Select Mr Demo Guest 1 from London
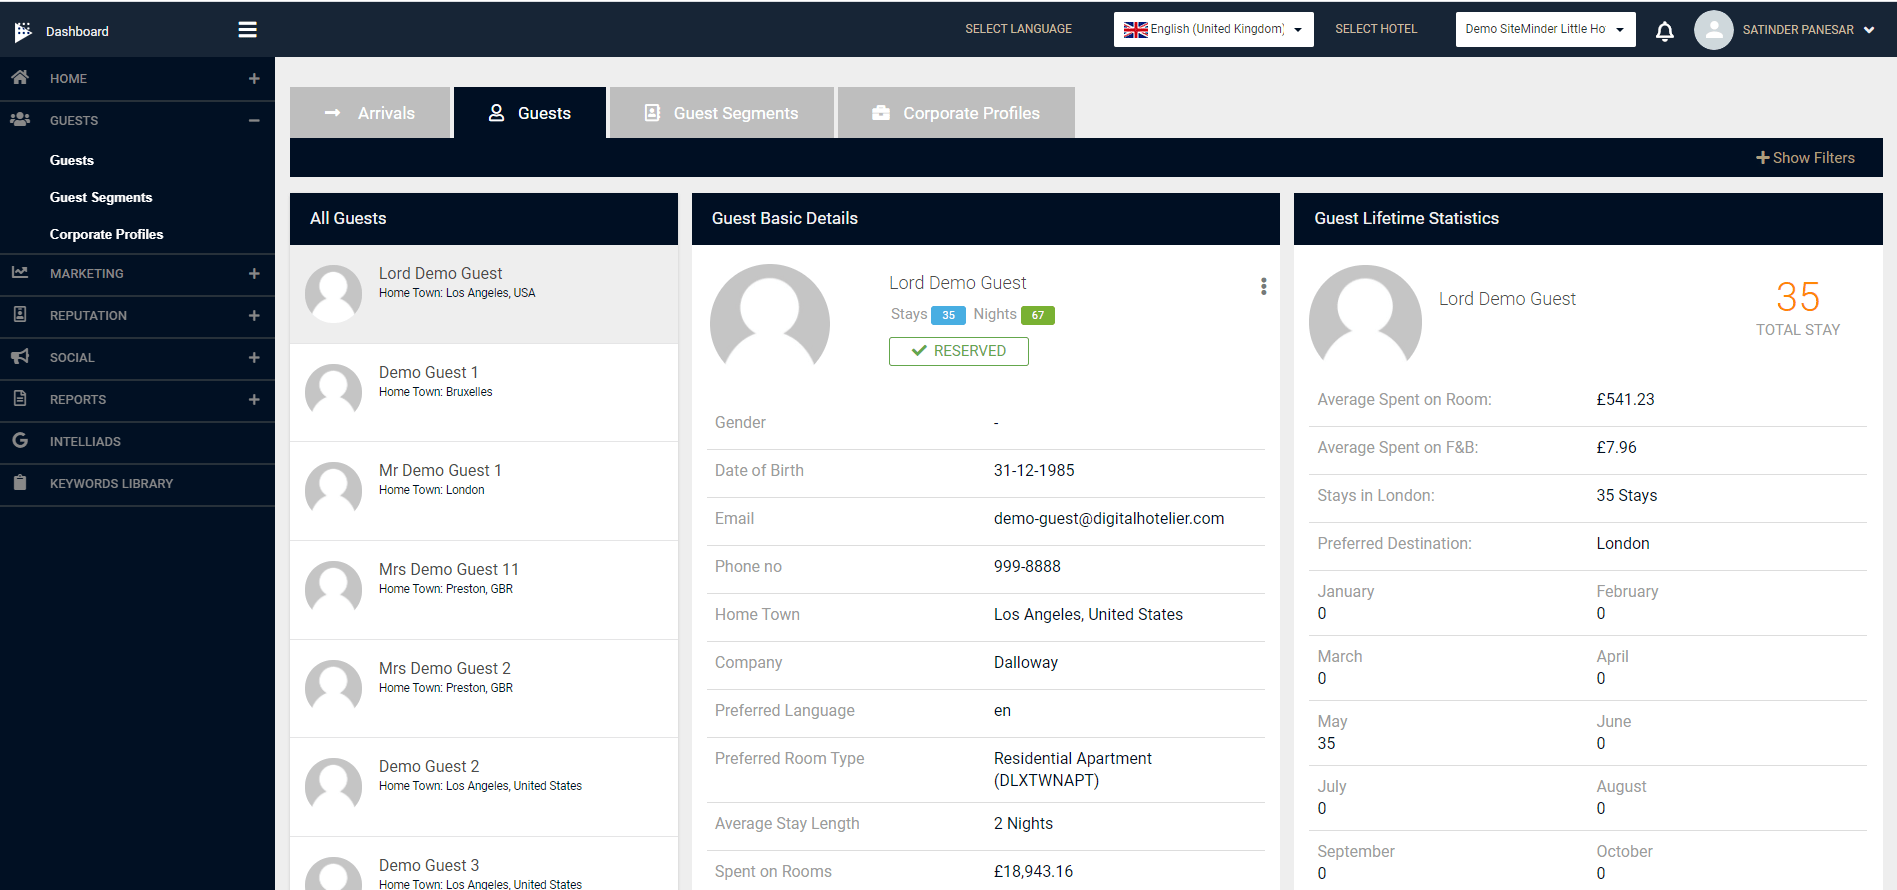The height and width of the screenshot is (890, 1897). [x=484, y=491]
